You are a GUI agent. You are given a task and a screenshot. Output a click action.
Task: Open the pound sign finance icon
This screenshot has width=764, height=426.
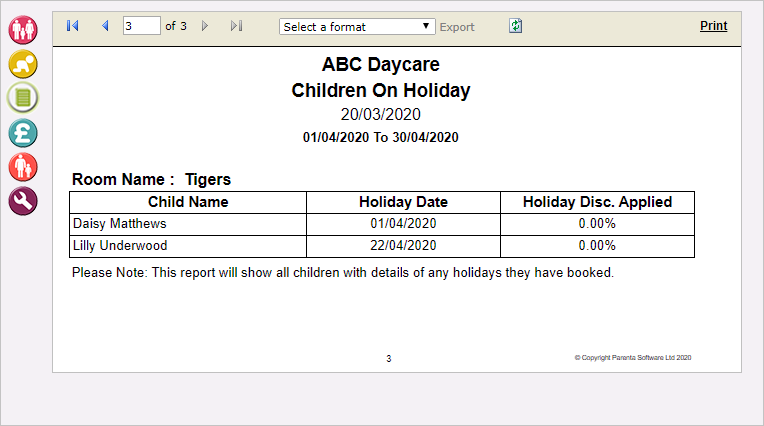click(x=23, y=133)
